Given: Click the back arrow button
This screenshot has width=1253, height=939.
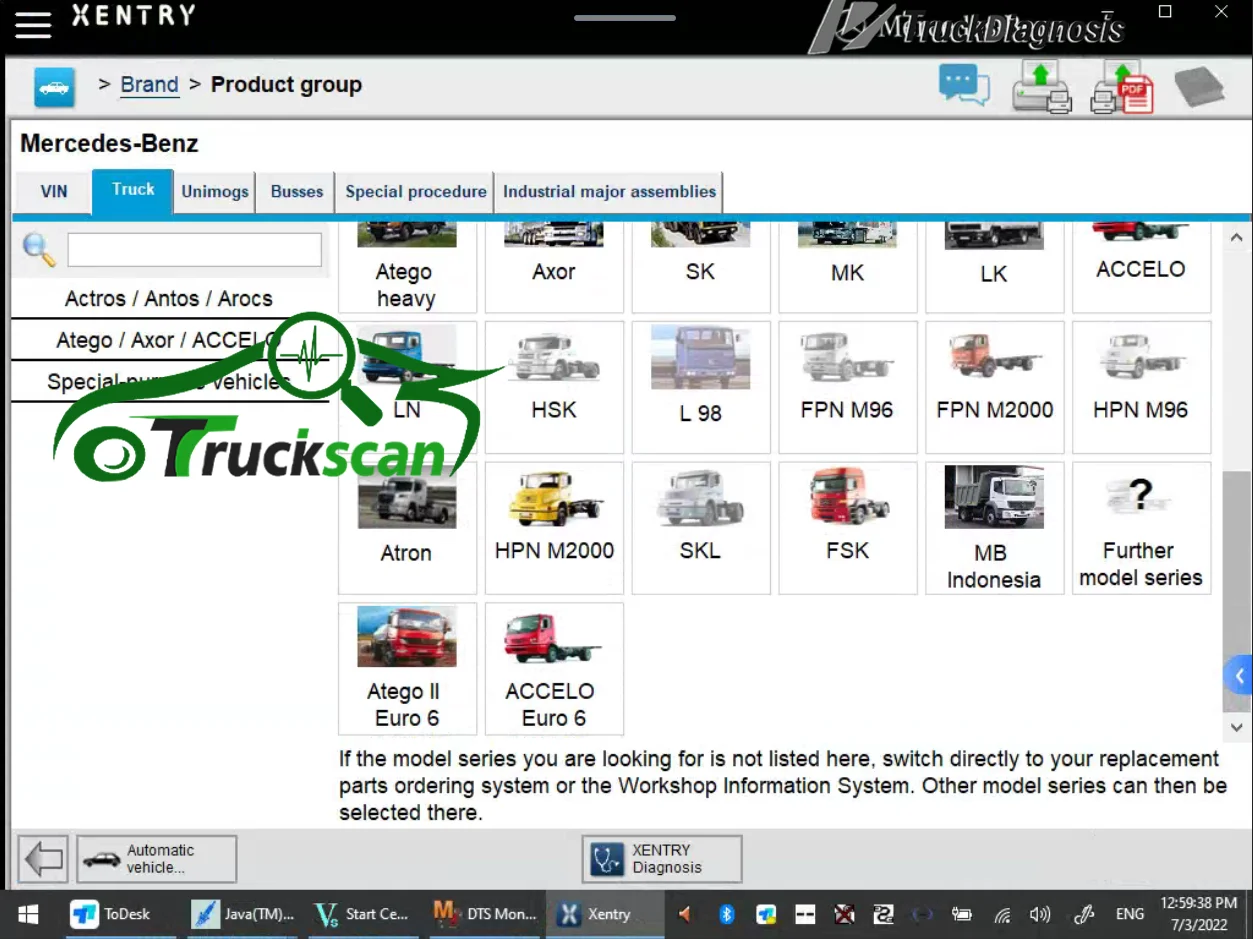Looking at the screenshot, I should click(43, 859).
